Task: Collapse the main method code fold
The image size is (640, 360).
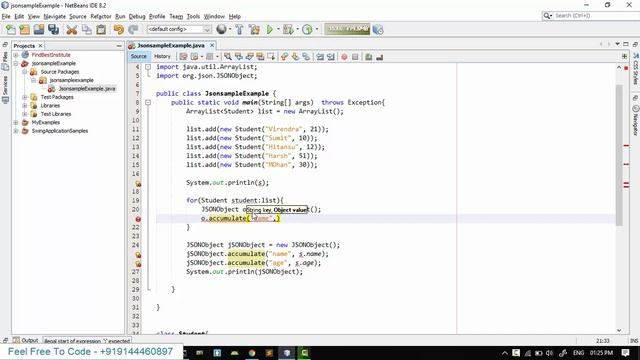Action: 148,102
